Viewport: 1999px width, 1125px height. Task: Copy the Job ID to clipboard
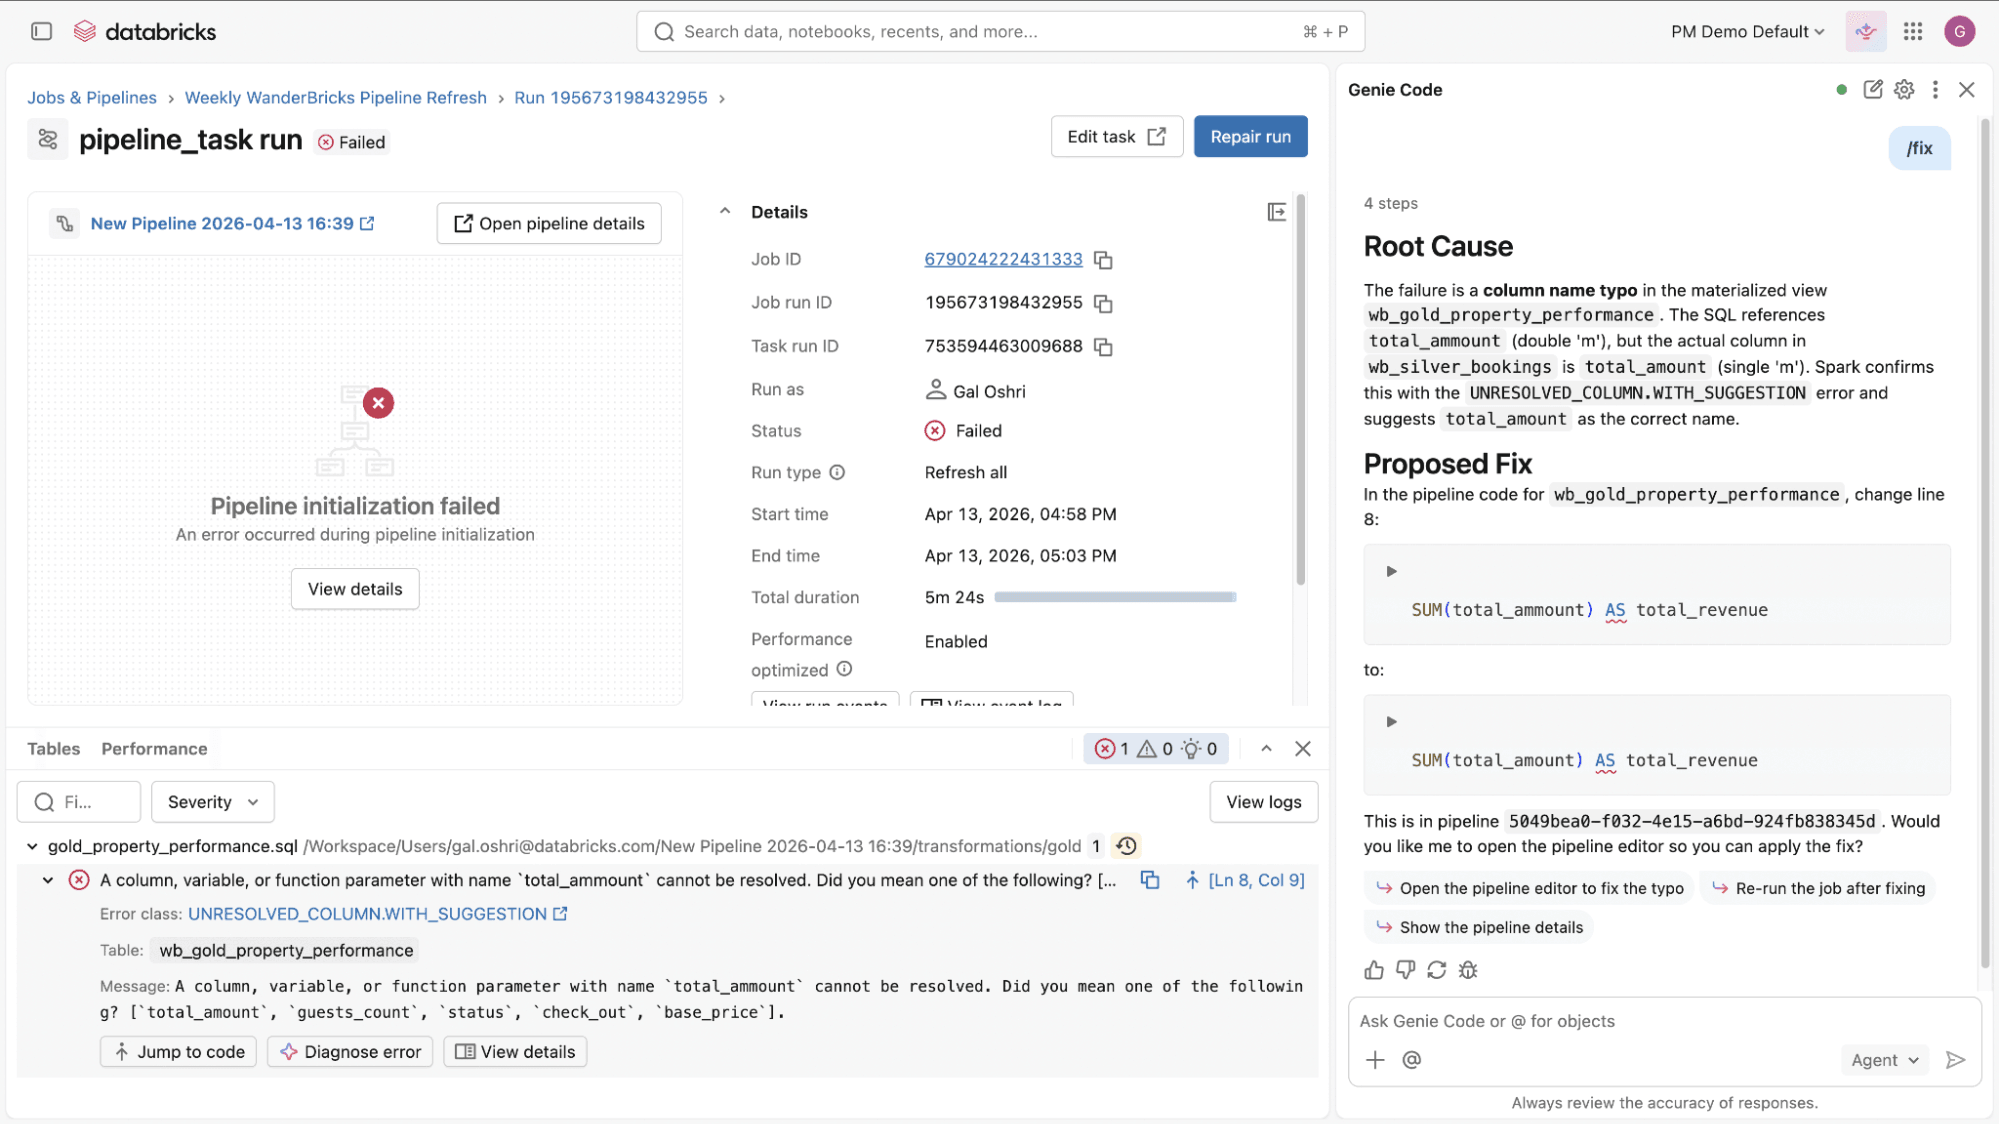(1102, 259)
